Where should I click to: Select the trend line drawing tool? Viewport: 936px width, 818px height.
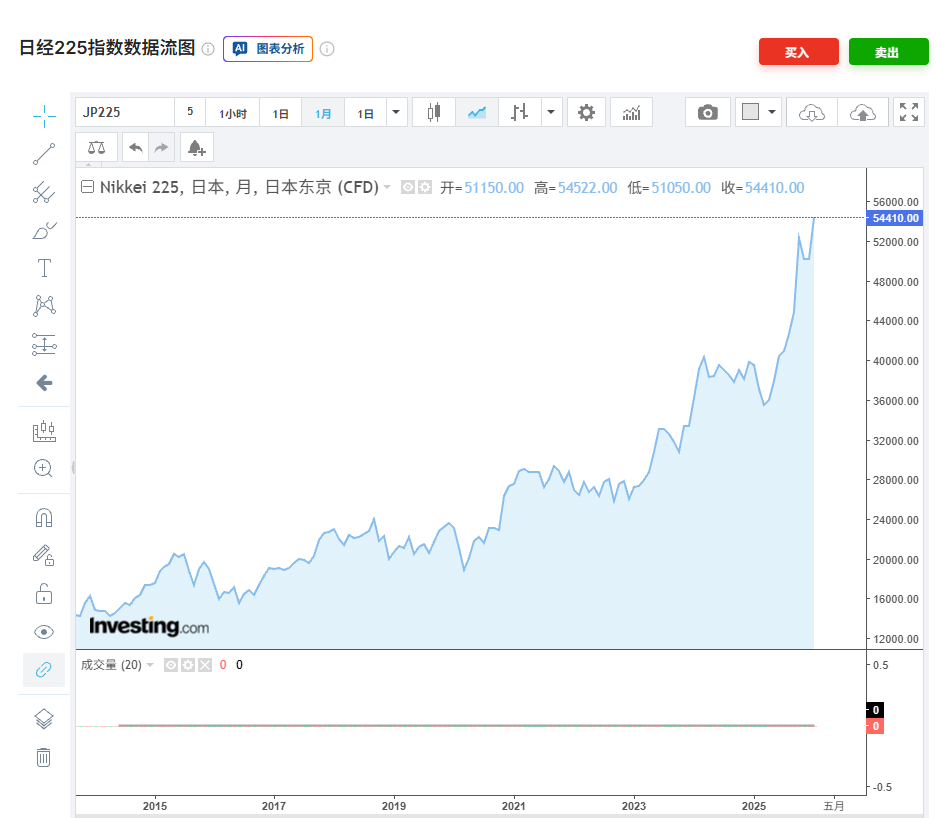[x=44, y=154]
